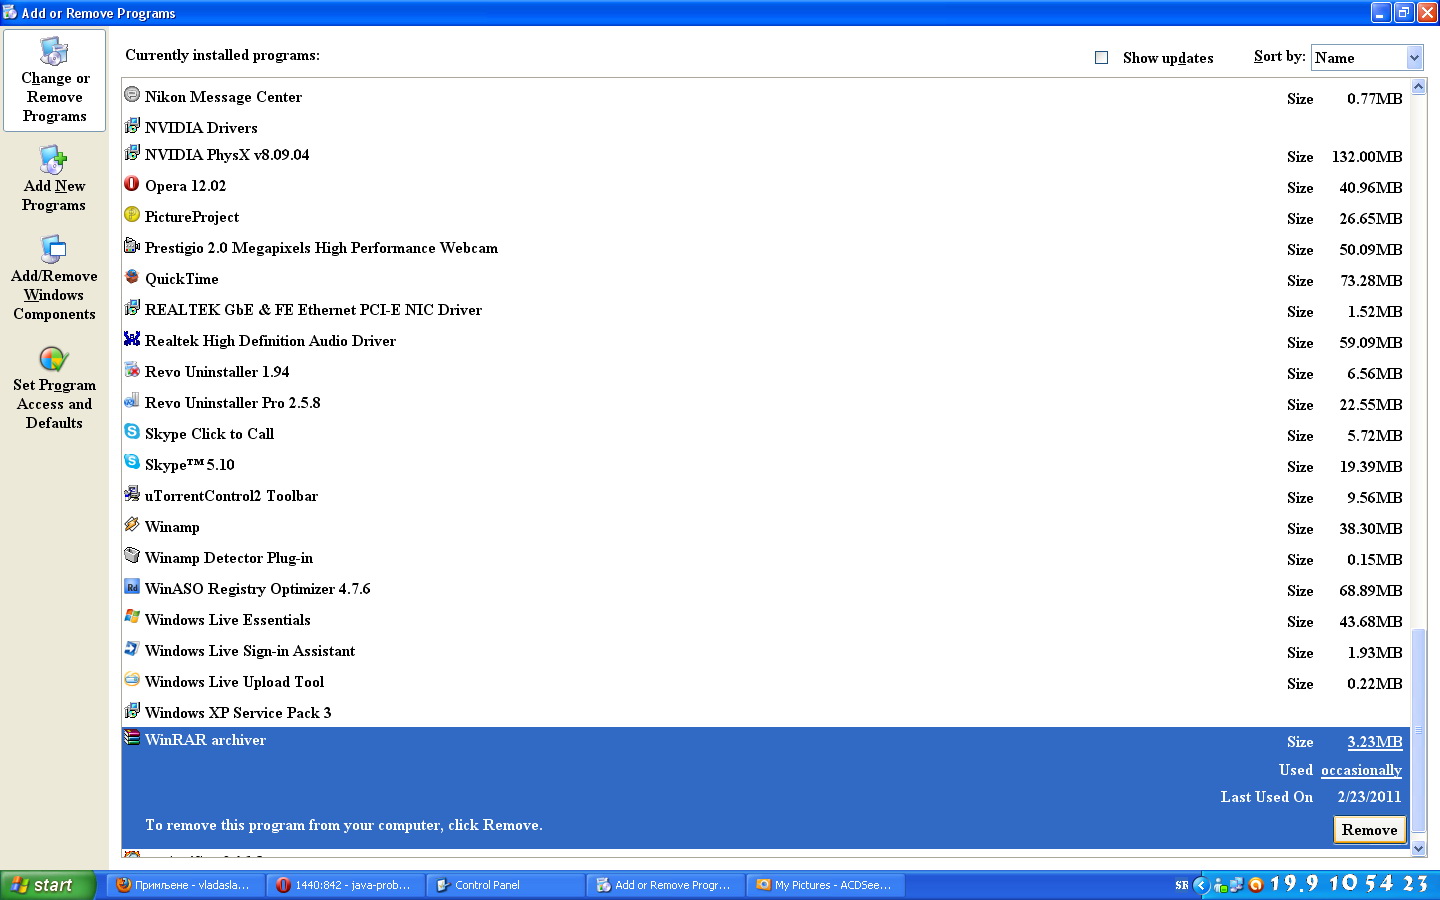Select the Skype 5.10 entry

click(x=190, y=465)
